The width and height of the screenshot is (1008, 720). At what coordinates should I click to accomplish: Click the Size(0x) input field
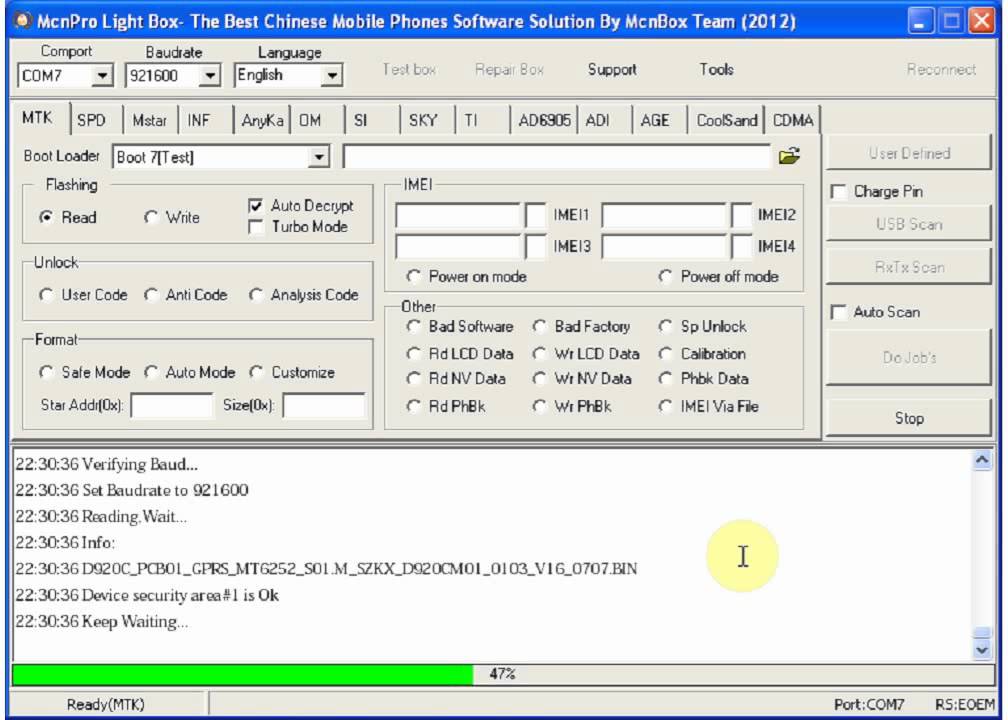tap(323, 406)
